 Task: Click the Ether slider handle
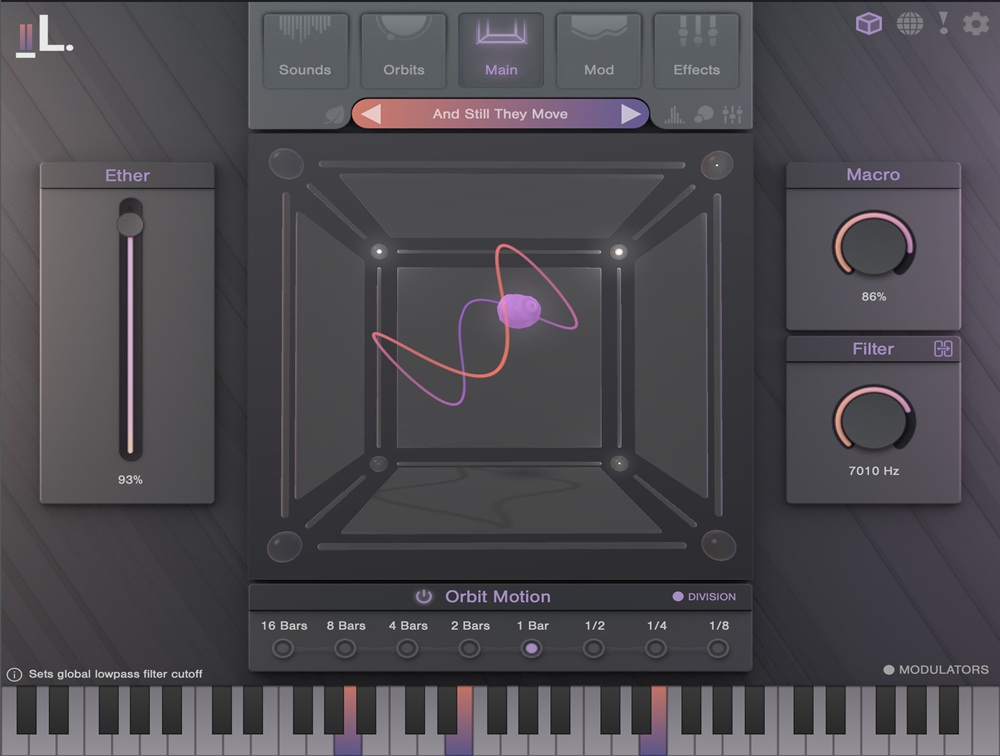[x=130, y=223]
